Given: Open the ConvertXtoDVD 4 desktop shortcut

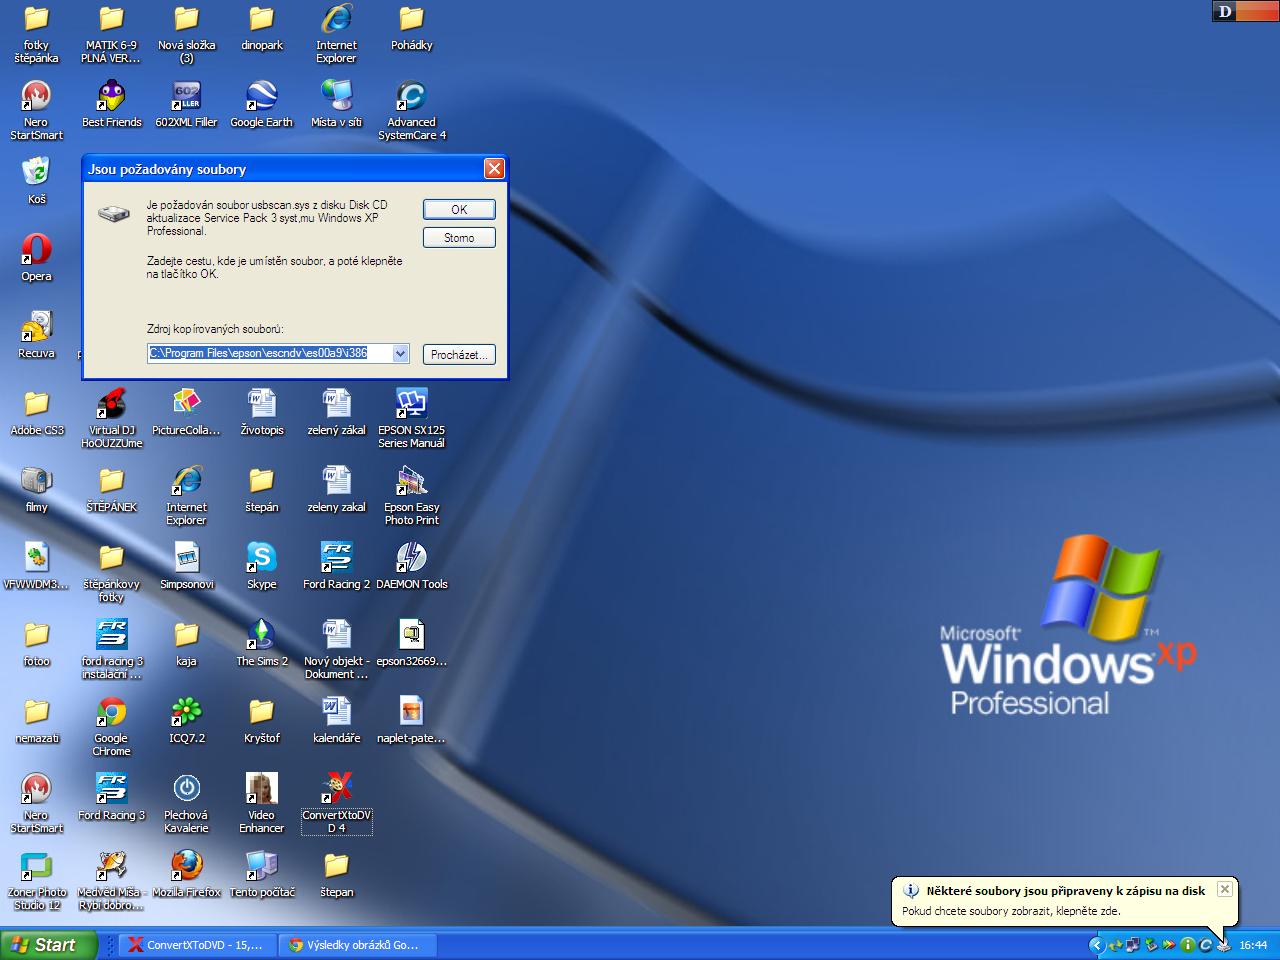Looking at the screenshot, I should 337,803.
